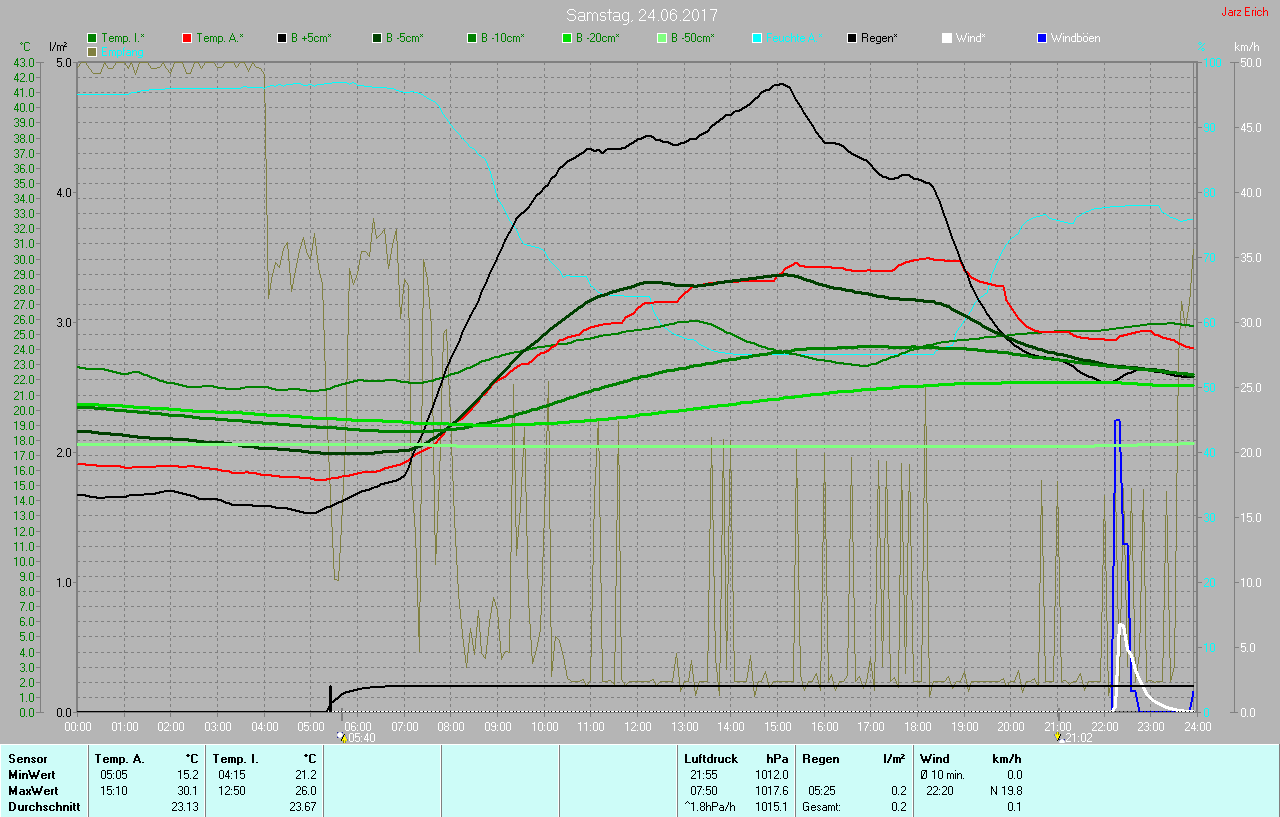Click the wind gust time 22:20
Viewport: 1280px width, 817px height.
pos(940,791)
